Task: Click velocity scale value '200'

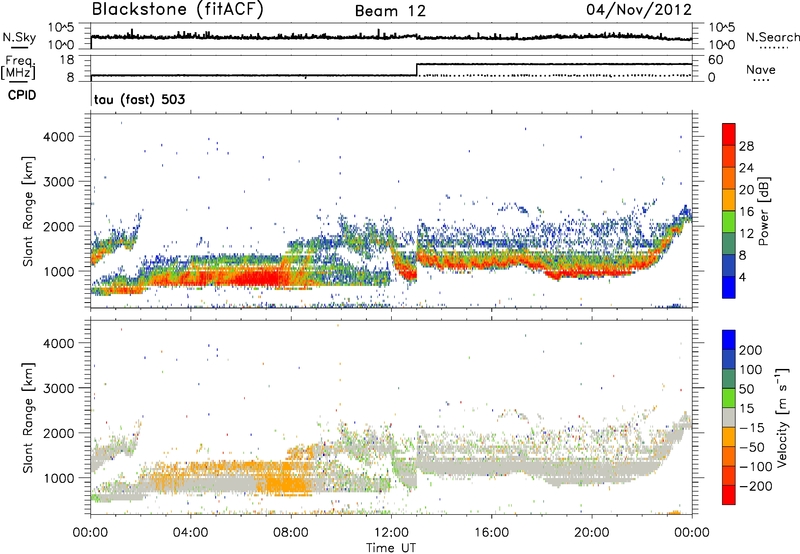Action: tap(751, 350)
